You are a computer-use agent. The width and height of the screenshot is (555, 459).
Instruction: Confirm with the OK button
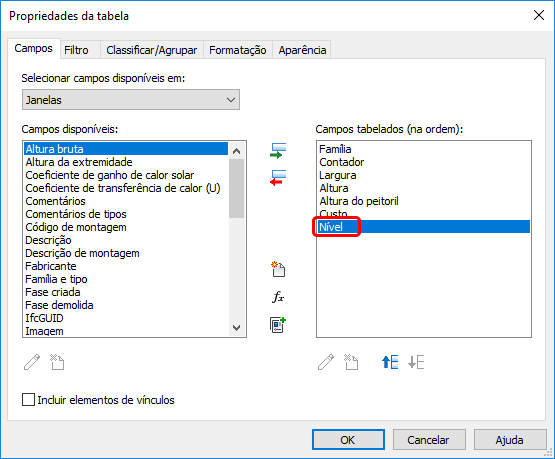(348, 440)
